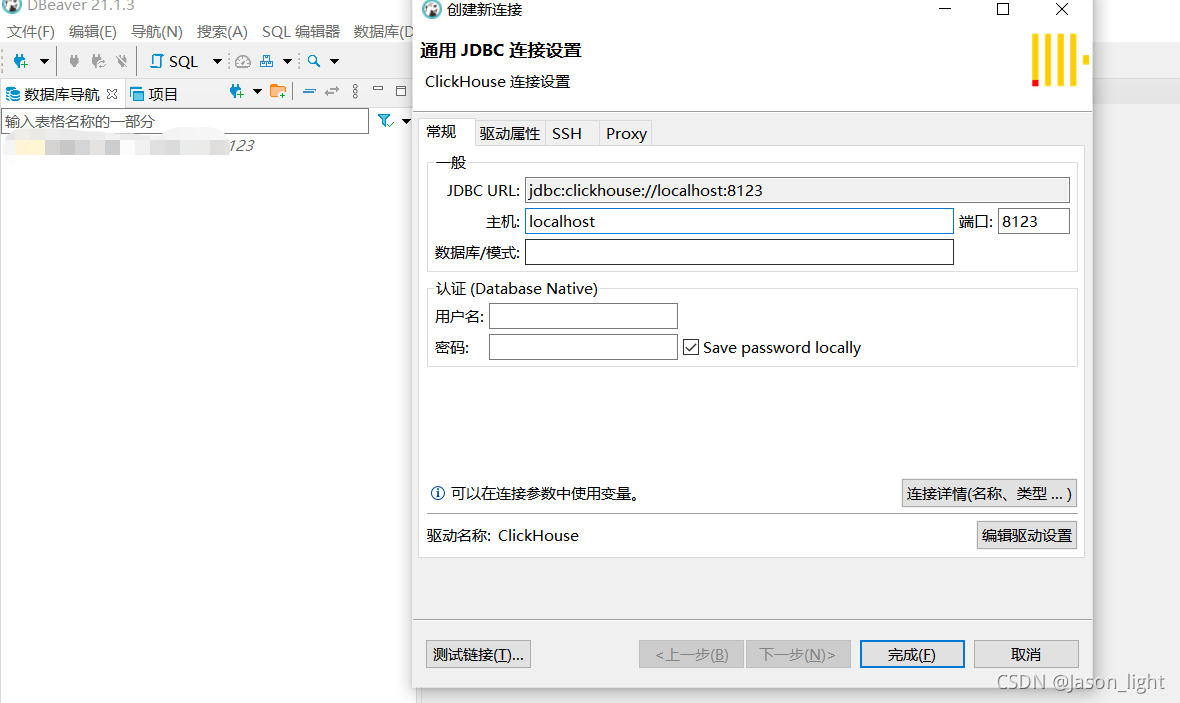
Task: Open the 文件(F) menu
Action: click(31, 32)
